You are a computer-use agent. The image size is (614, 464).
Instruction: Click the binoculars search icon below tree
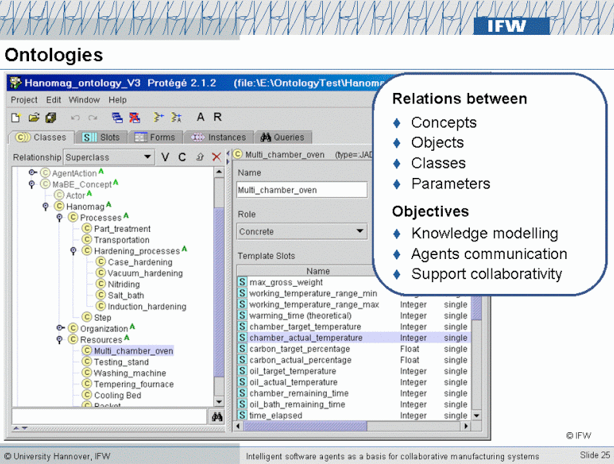click(x=216, y=417)
